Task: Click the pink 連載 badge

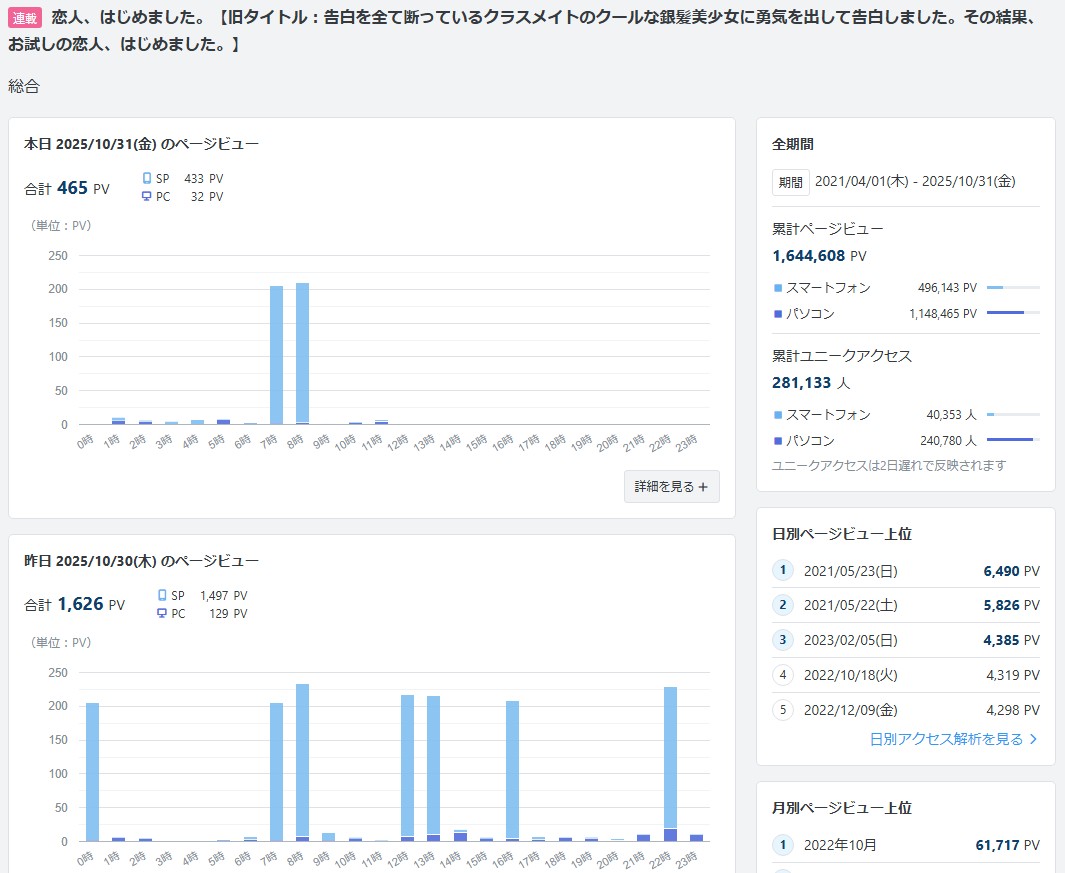Action: pyautogui.click(x=25, y=18)
